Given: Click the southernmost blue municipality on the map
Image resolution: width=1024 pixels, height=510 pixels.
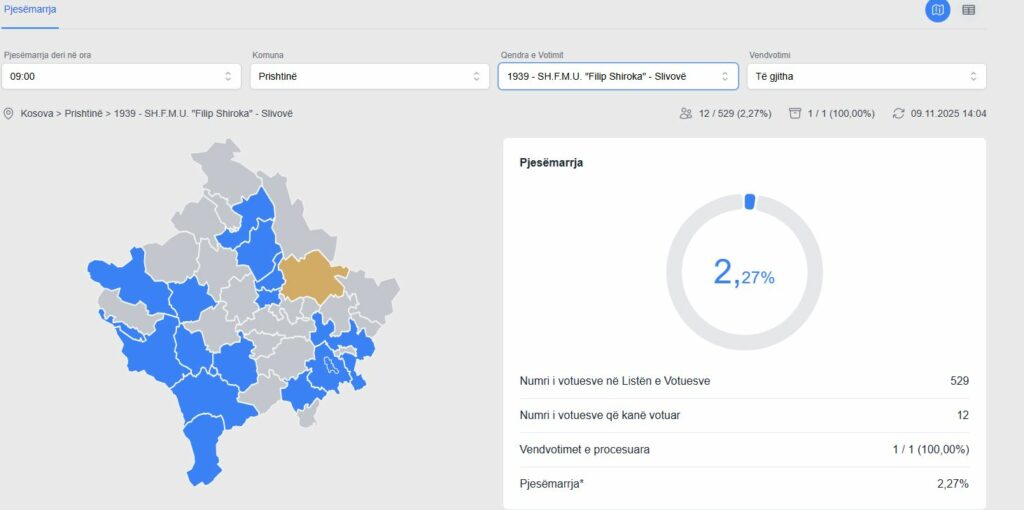Looking at the screenshot, I should (205, 450).
